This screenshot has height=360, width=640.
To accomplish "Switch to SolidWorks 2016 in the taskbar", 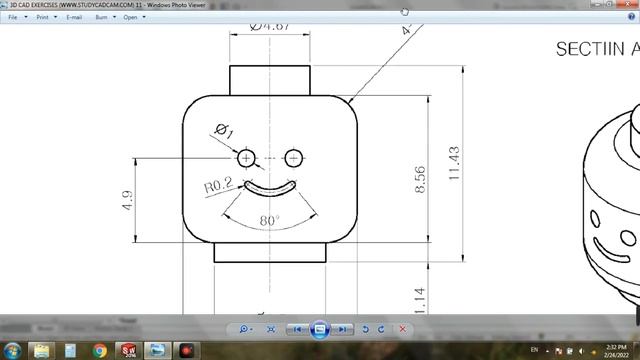I will (x=128, y=351).
